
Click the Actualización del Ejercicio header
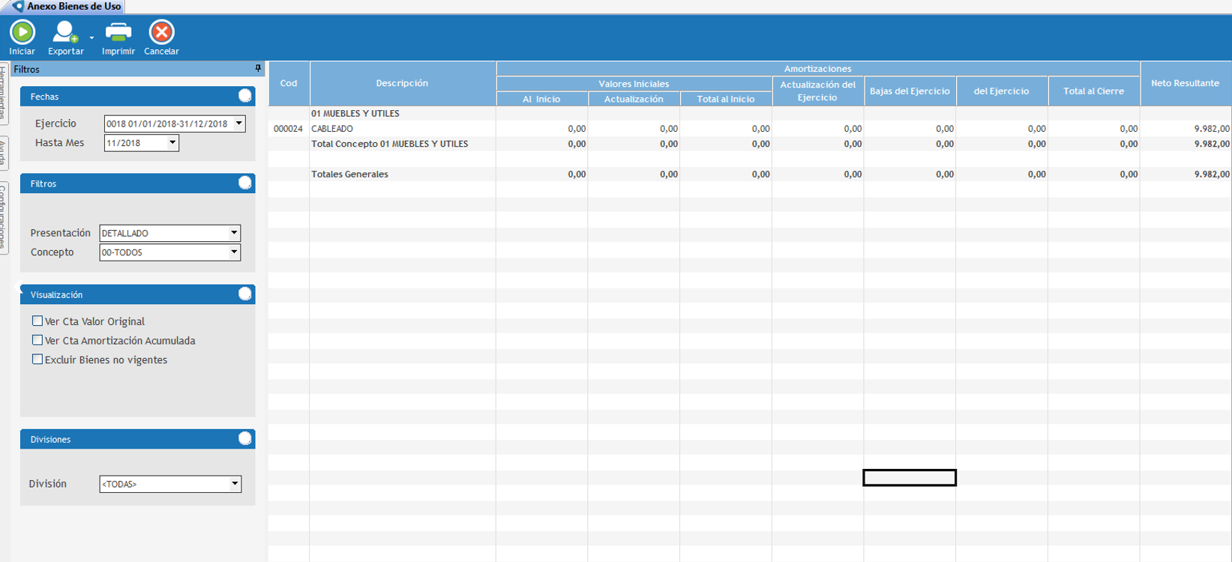point(818,91)
